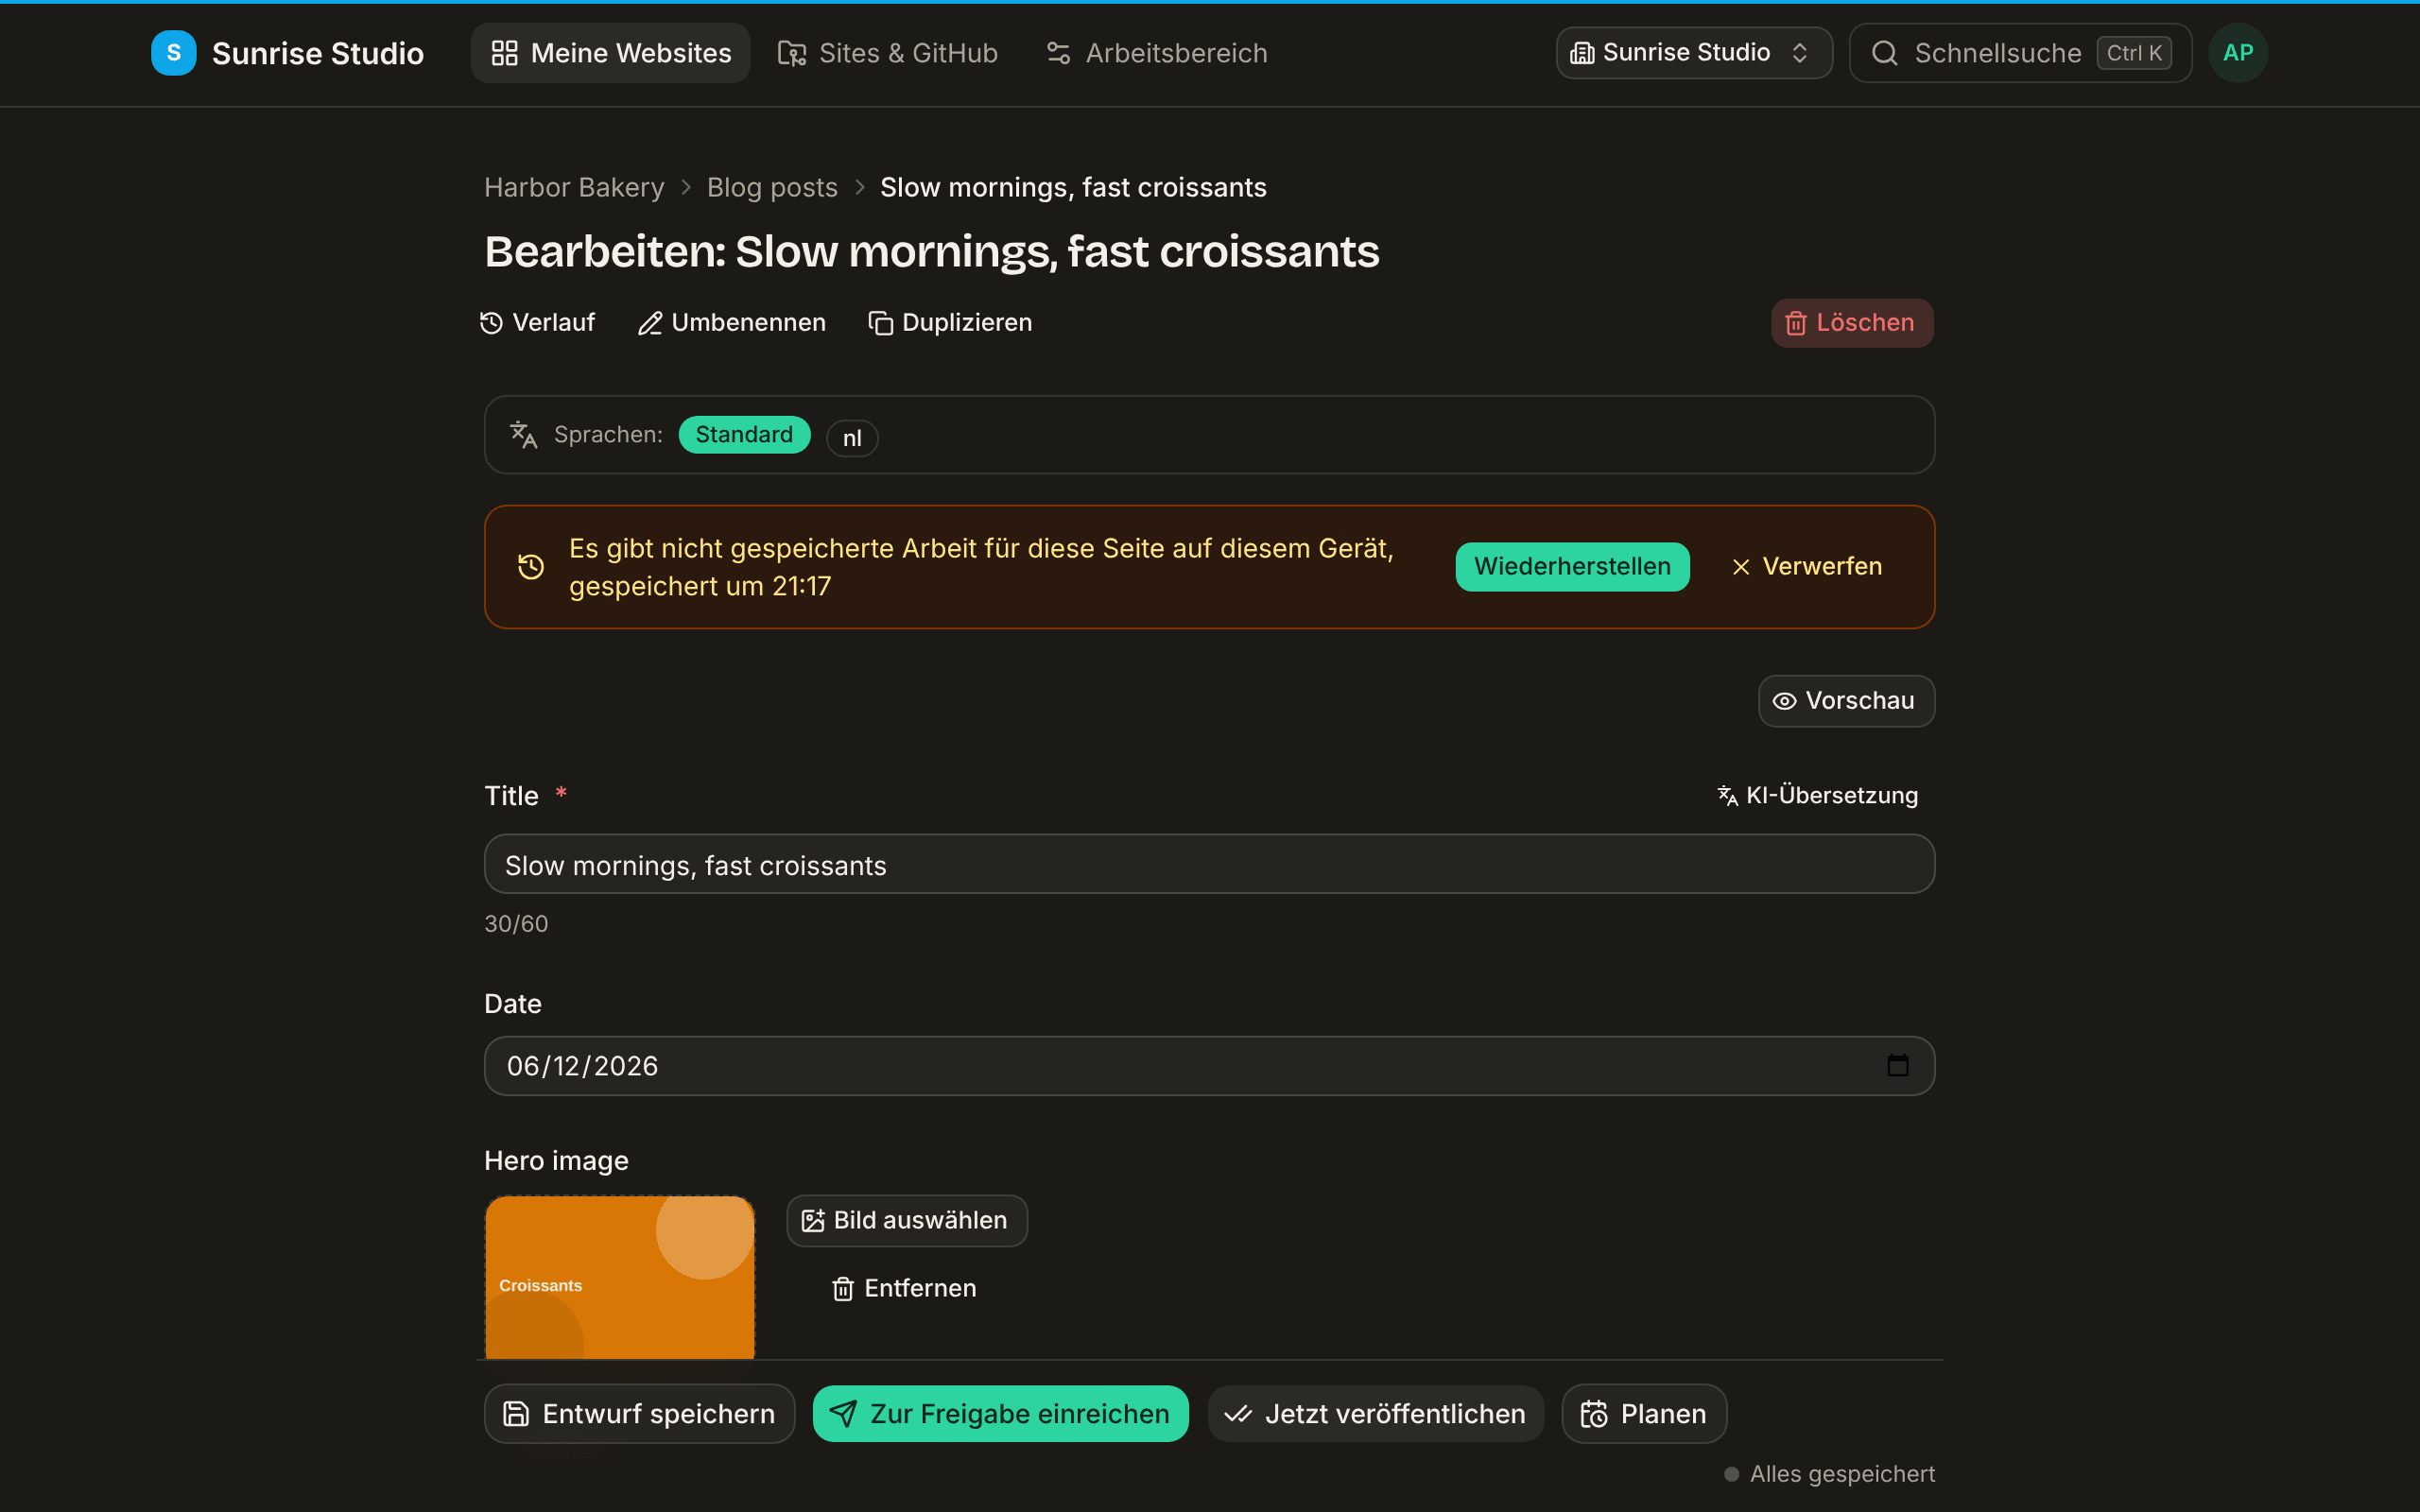Screen dimensions: 2420x1512
Task: Click KI-Übersetzung for the title
Action: point(1817,795)
